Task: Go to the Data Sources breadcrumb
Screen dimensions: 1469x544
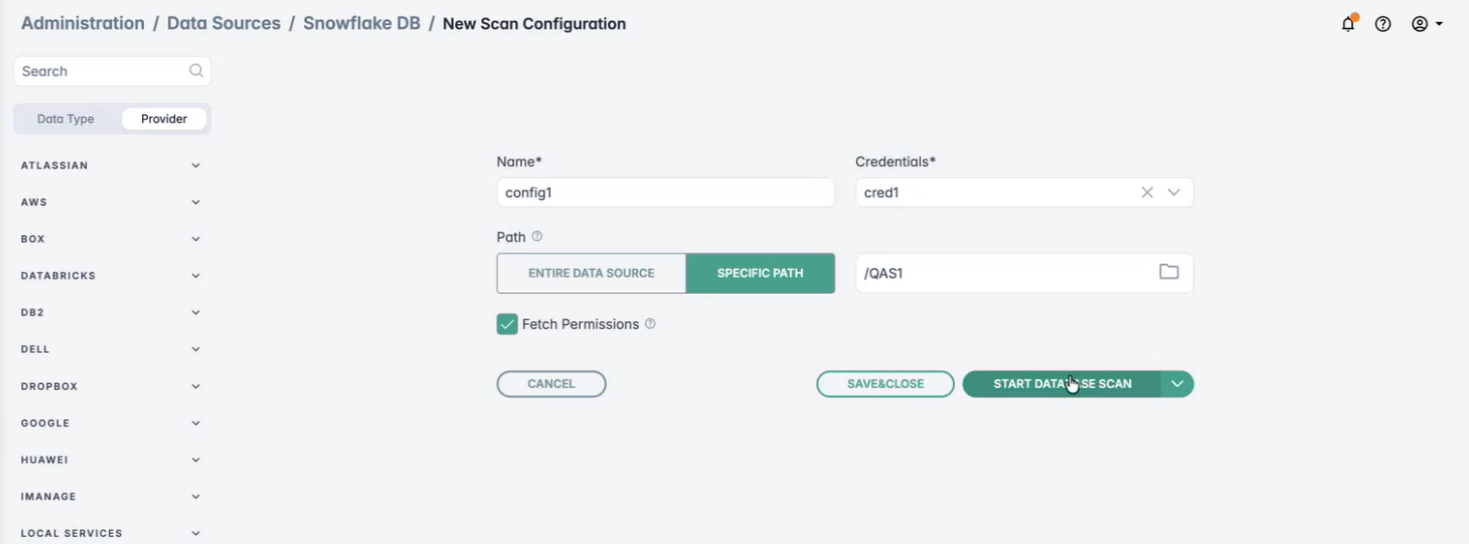Action: coord(223,23)
